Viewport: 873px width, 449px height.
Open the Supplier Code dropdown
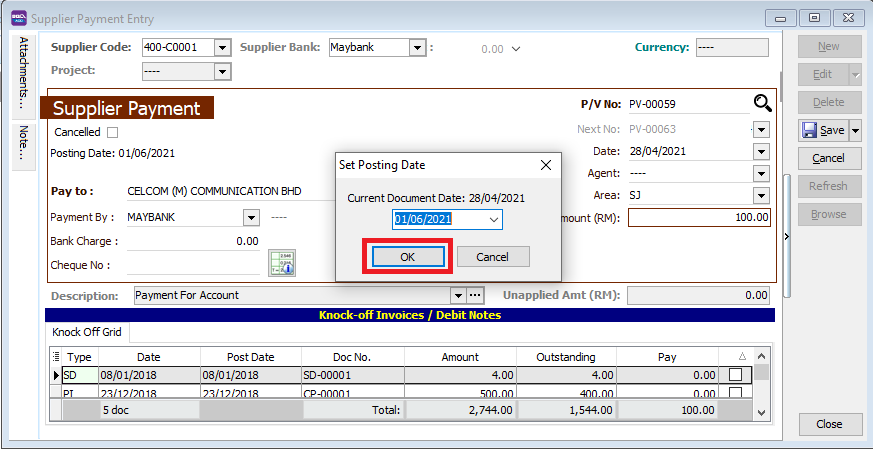coord(223,48)
